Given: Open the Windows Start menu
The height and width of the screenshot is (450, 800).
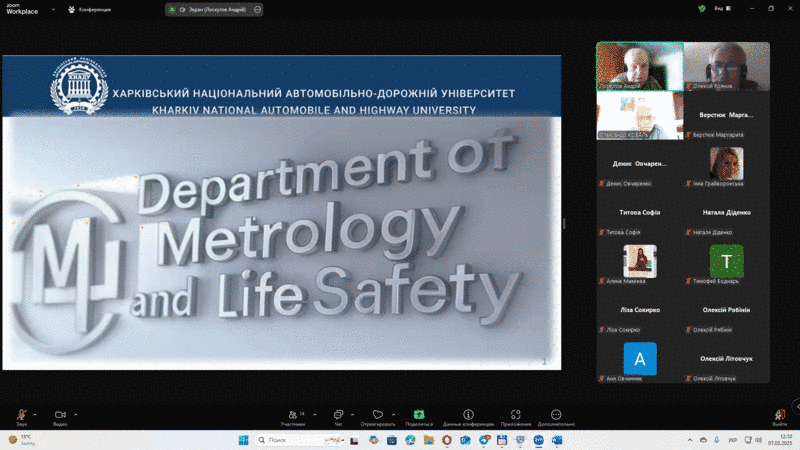Looking at the screenshot, I should click(x=243, y=440).
